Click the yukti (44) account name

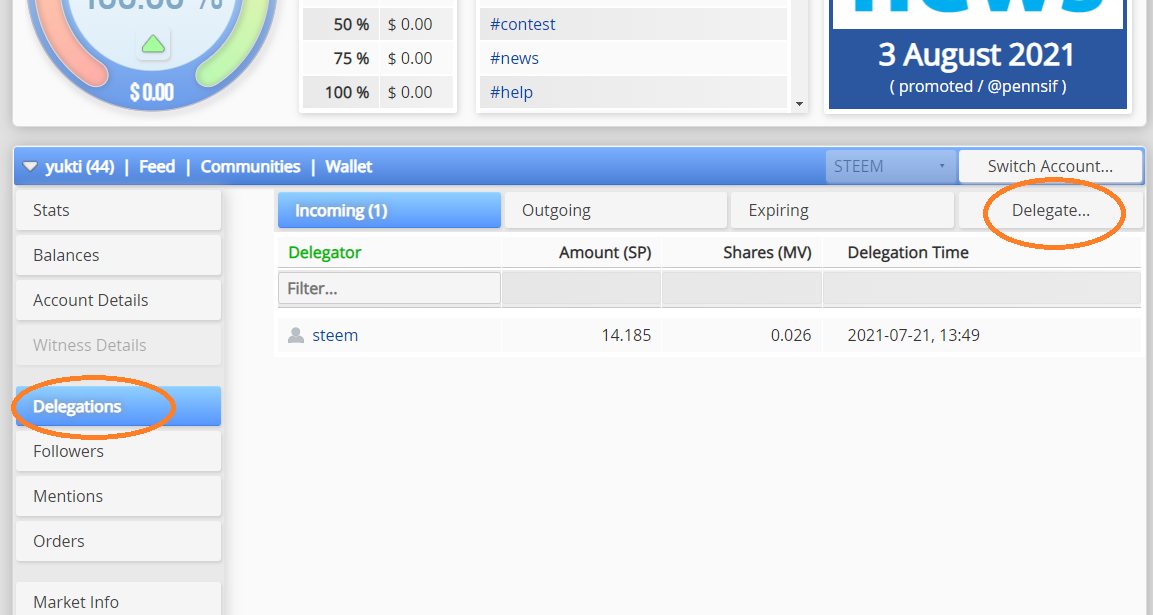pos(79,167)
